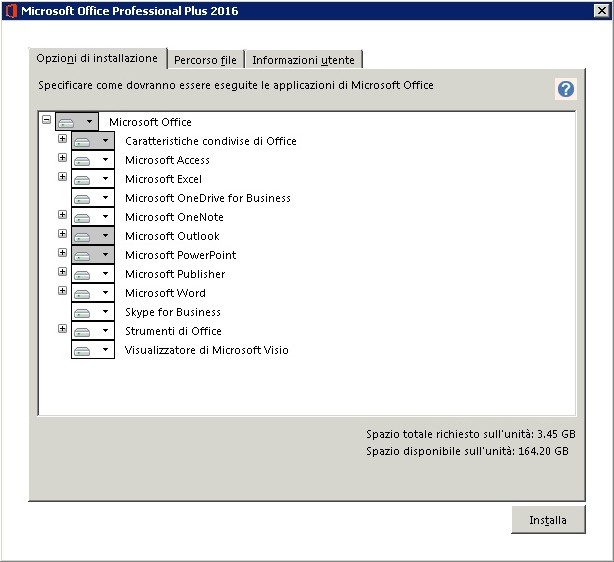Select Caratteristiche condivise di Office label
The image size is (614, 562).
[211, 141]
